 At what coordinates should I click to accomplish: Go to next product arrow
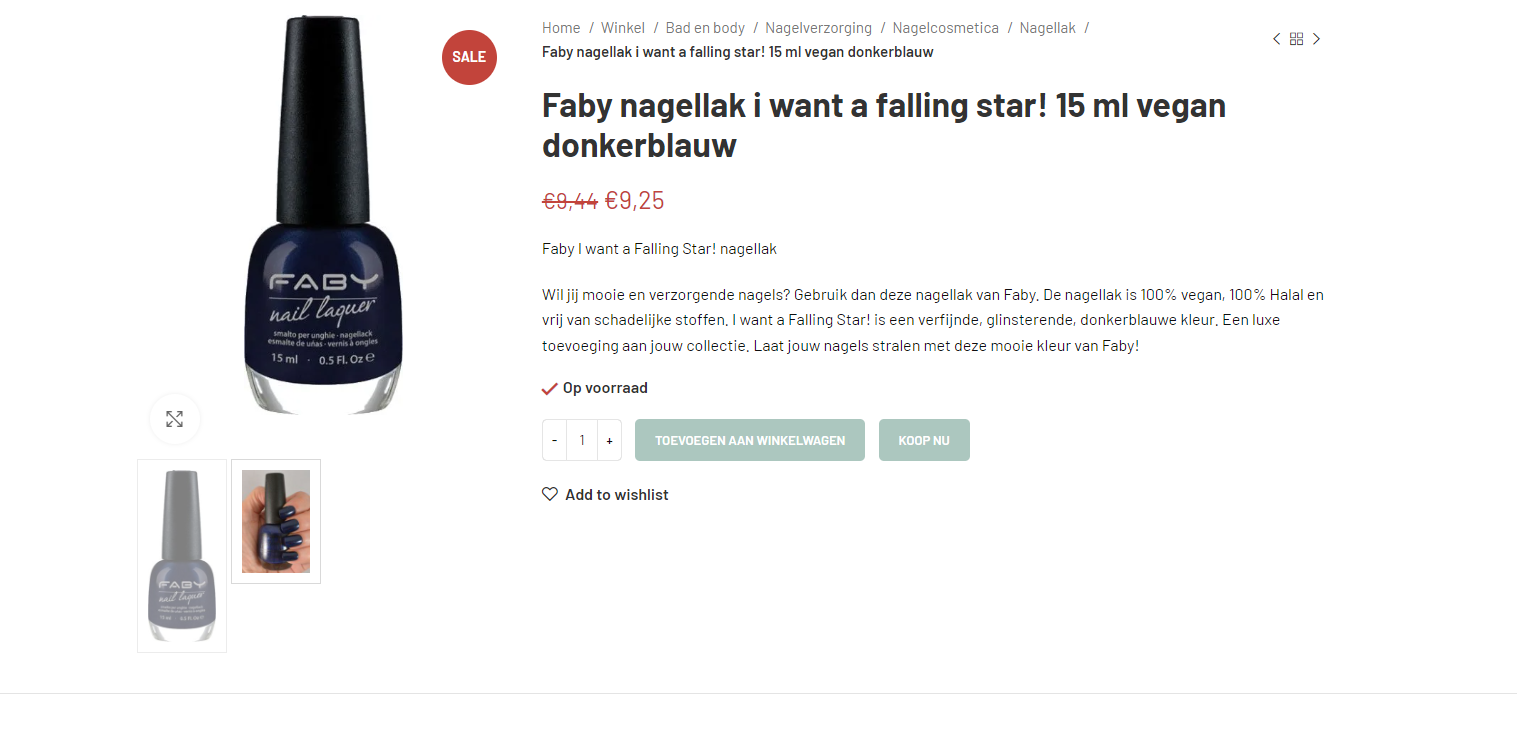point(1316,39)
